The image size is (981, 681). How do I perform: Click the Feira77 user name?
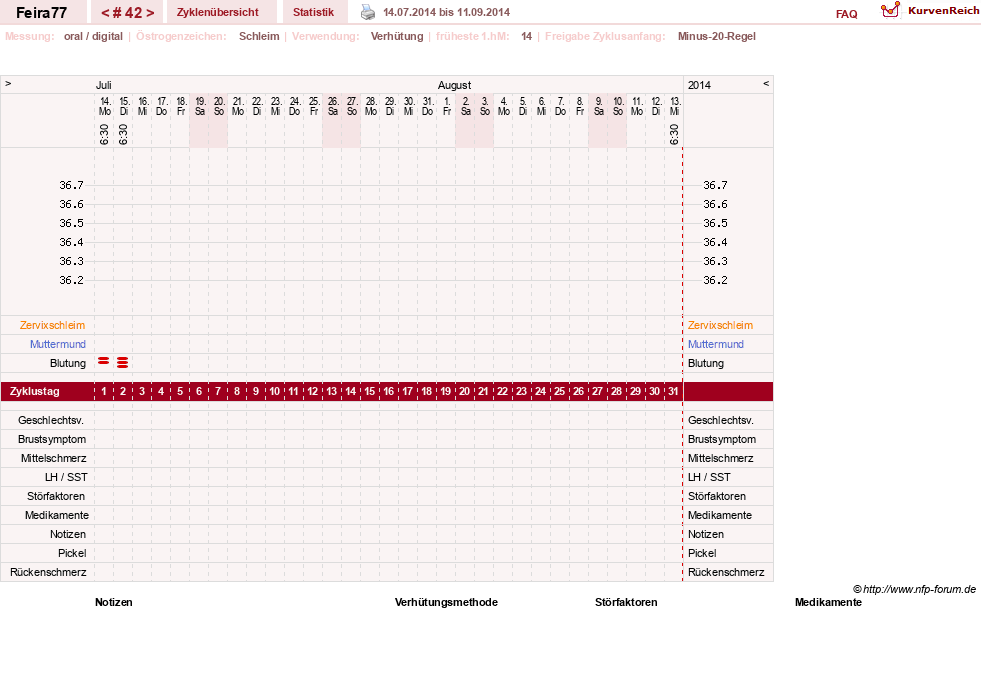41,13
